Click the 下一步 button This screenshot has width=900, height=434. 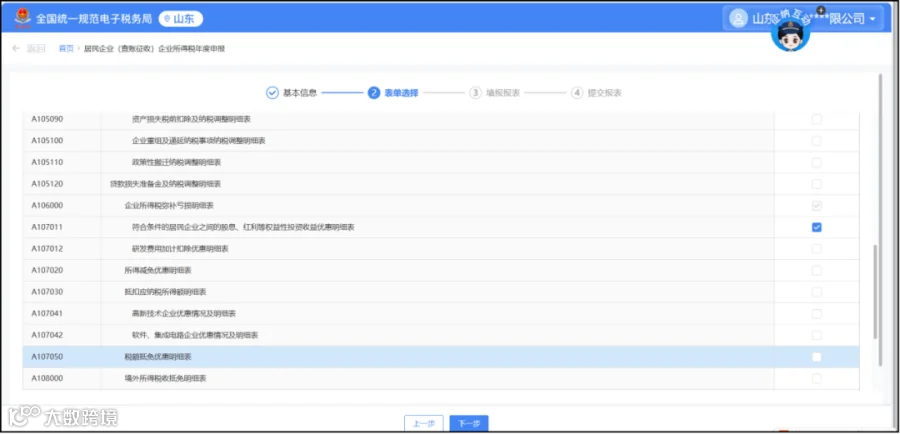[x=469, y=424]
